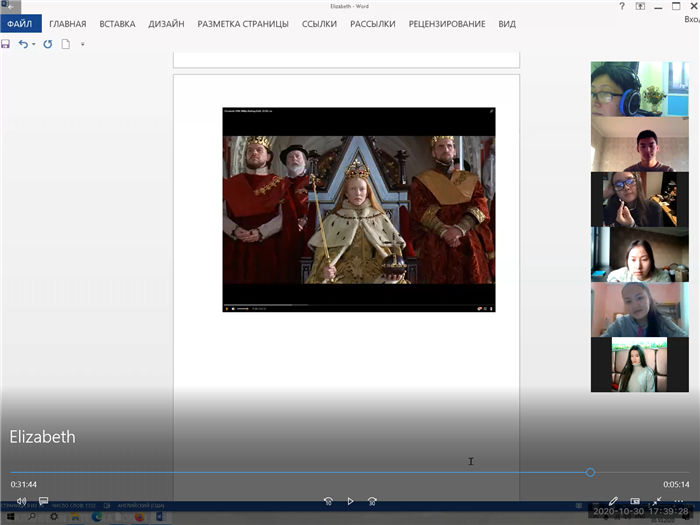
Task: Click the pencil edit icon in player
Action: [x=613, y=501]
